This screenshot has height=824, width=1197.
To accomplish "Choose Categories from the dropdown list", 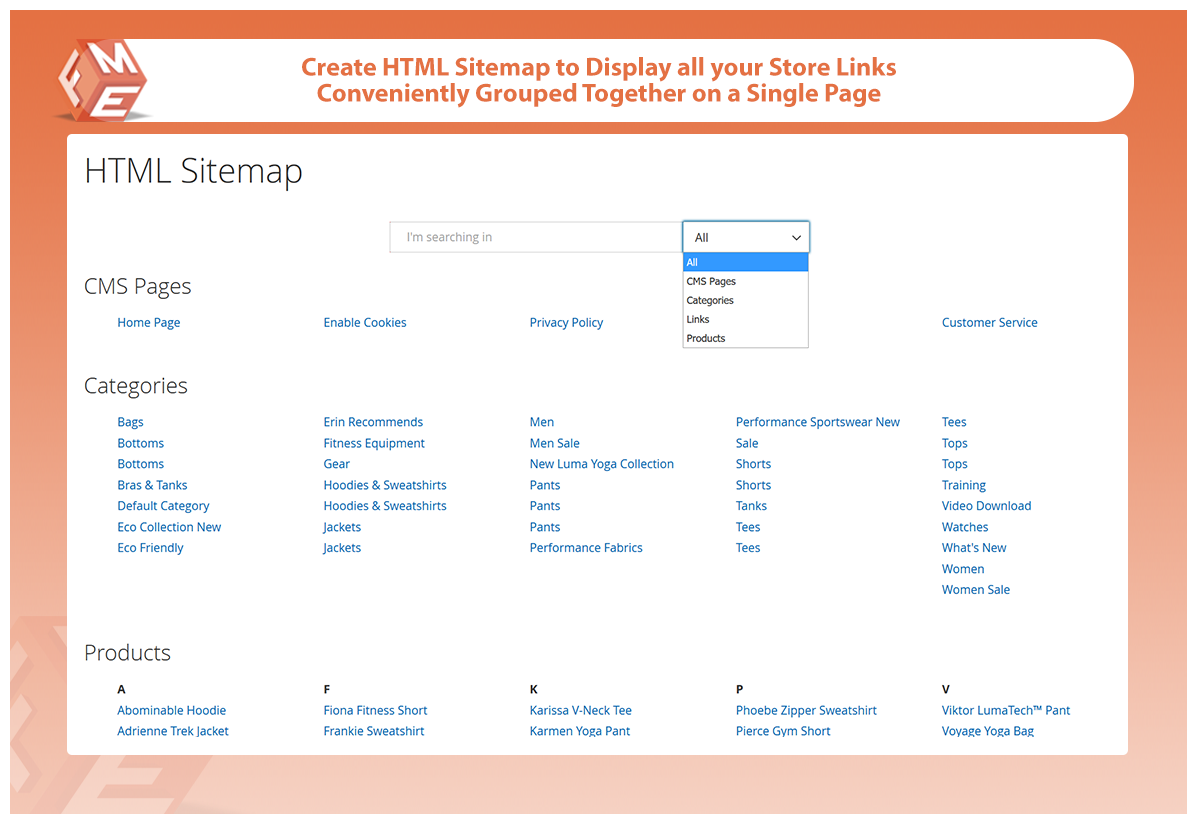I will 710,301.
